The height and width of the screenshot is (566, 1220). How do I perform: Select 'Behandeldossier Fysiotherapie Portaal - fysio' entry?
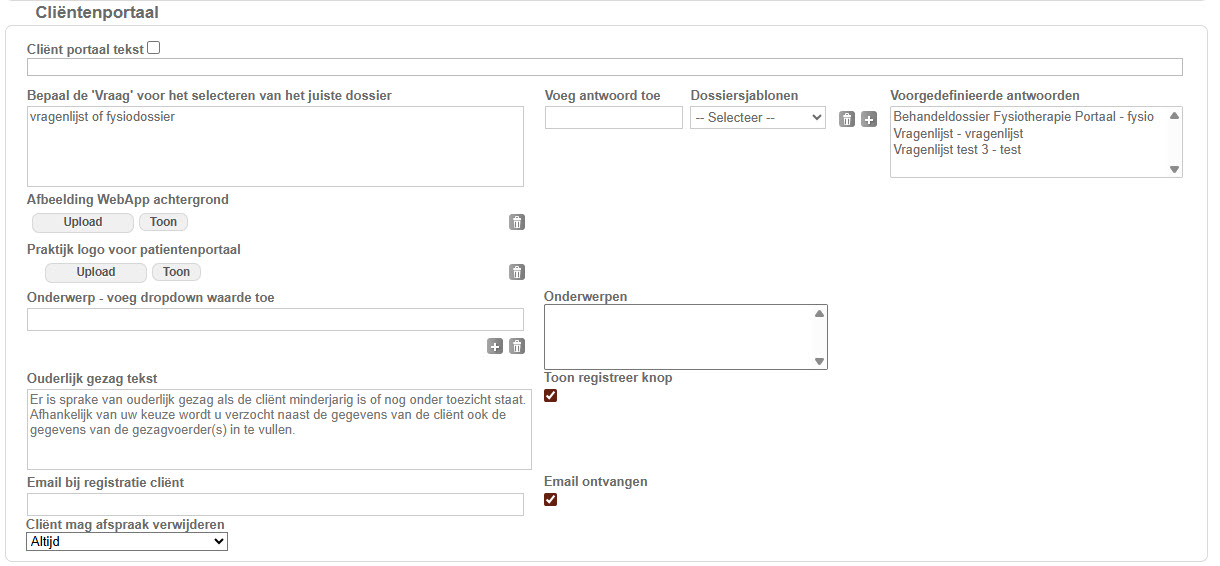(x=1023, y=117)
